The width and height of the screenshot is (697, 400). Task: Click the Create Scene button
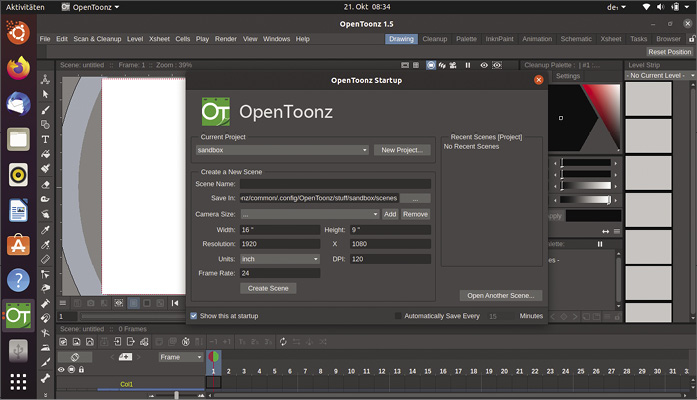(268, 288)
